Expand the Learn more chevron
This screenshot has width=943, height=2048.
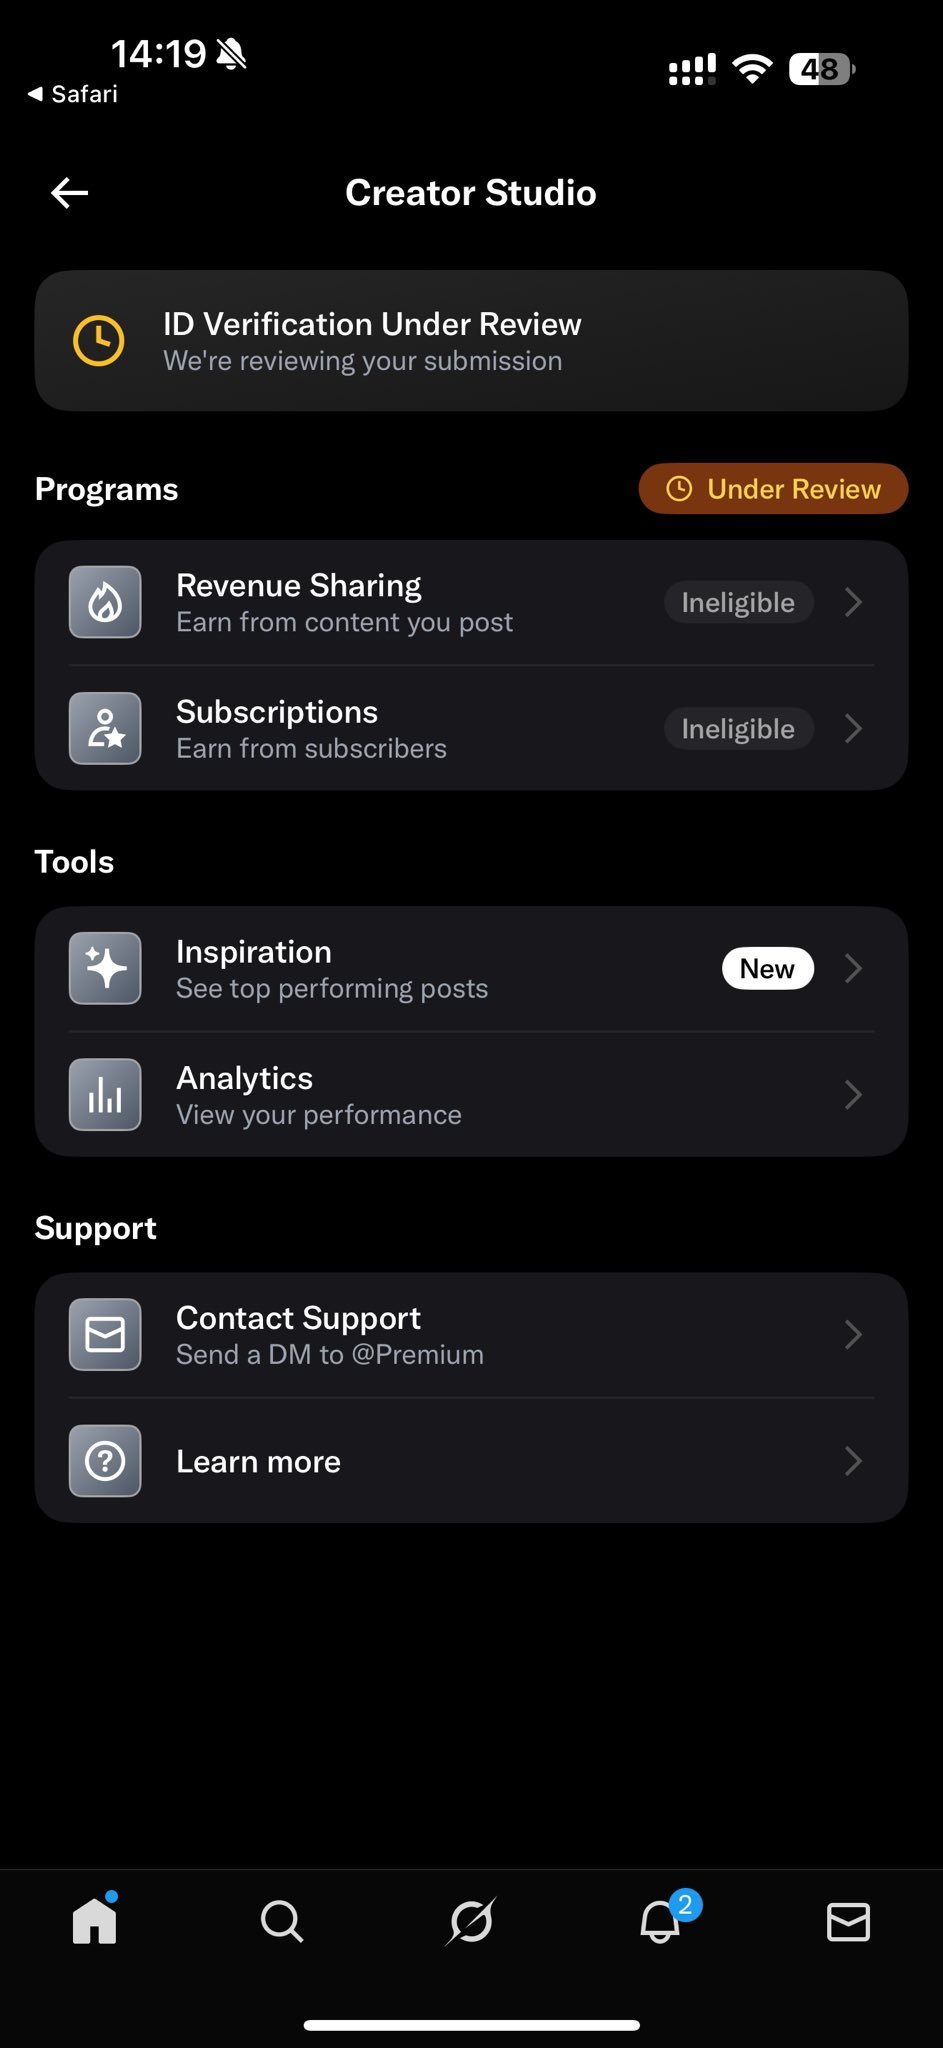pos(853,1461)
